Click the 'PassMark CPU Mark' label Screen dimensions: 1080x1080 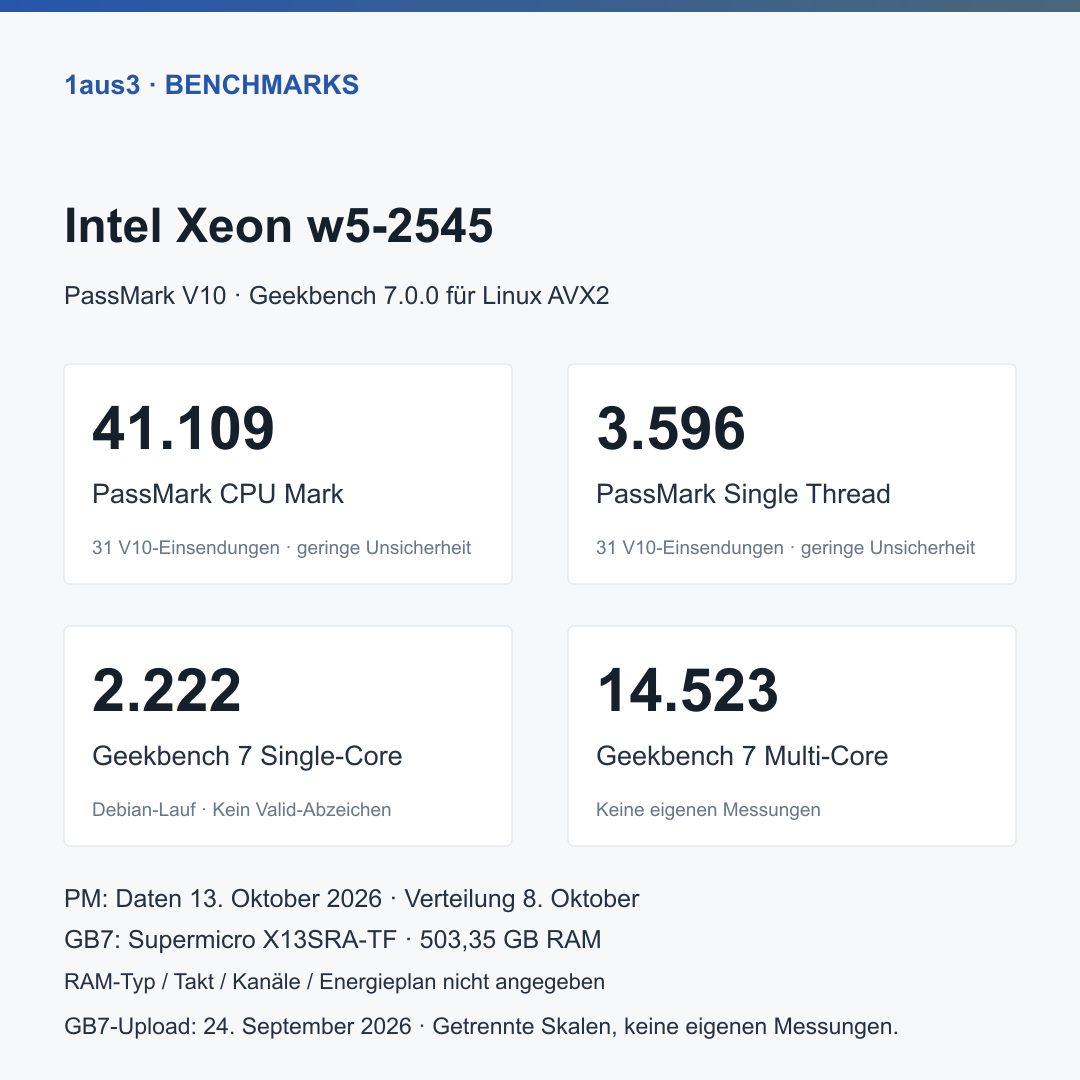(218, 494)
